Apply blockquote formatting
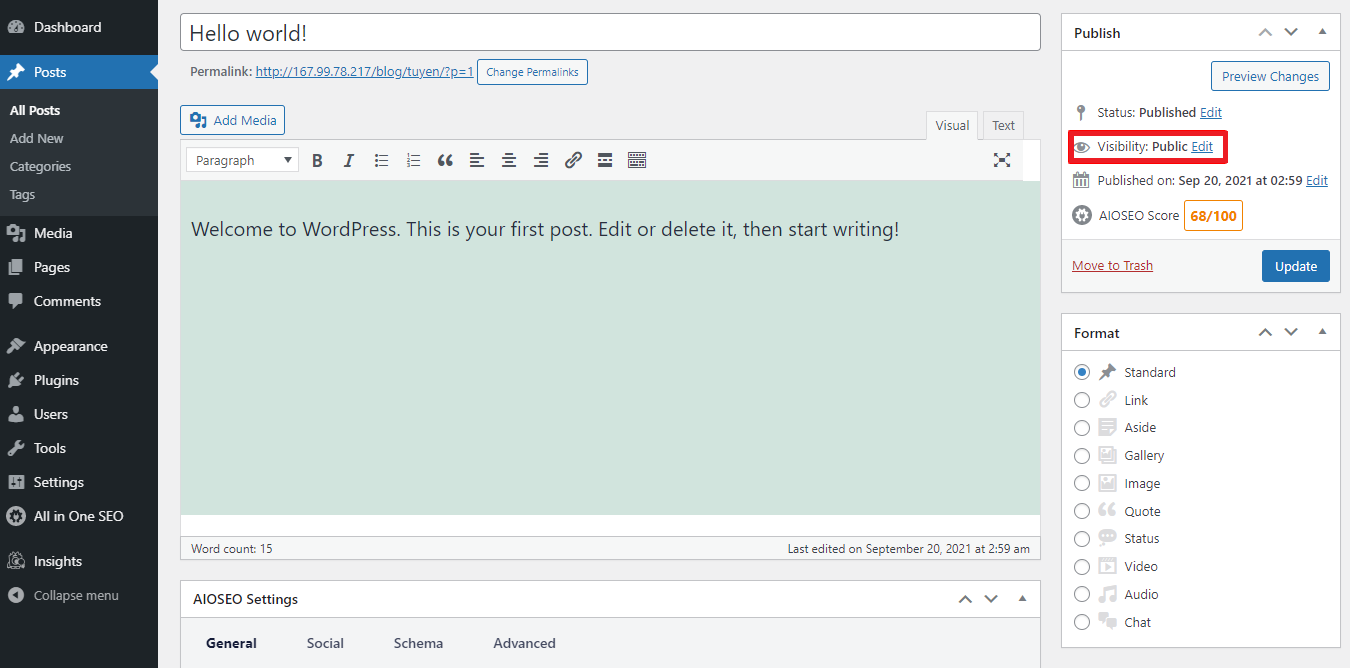The height and width of the screenshot is (668, 1350). tap(445, 160)
